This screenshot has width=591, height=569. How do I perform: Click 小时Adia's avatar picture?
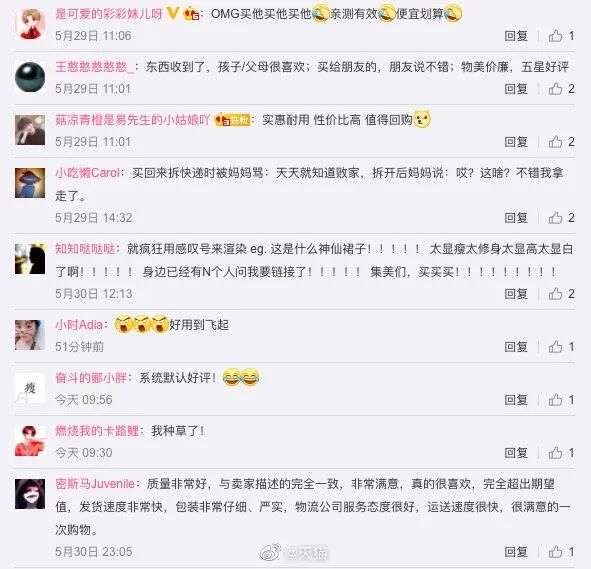tap(30, 335)
